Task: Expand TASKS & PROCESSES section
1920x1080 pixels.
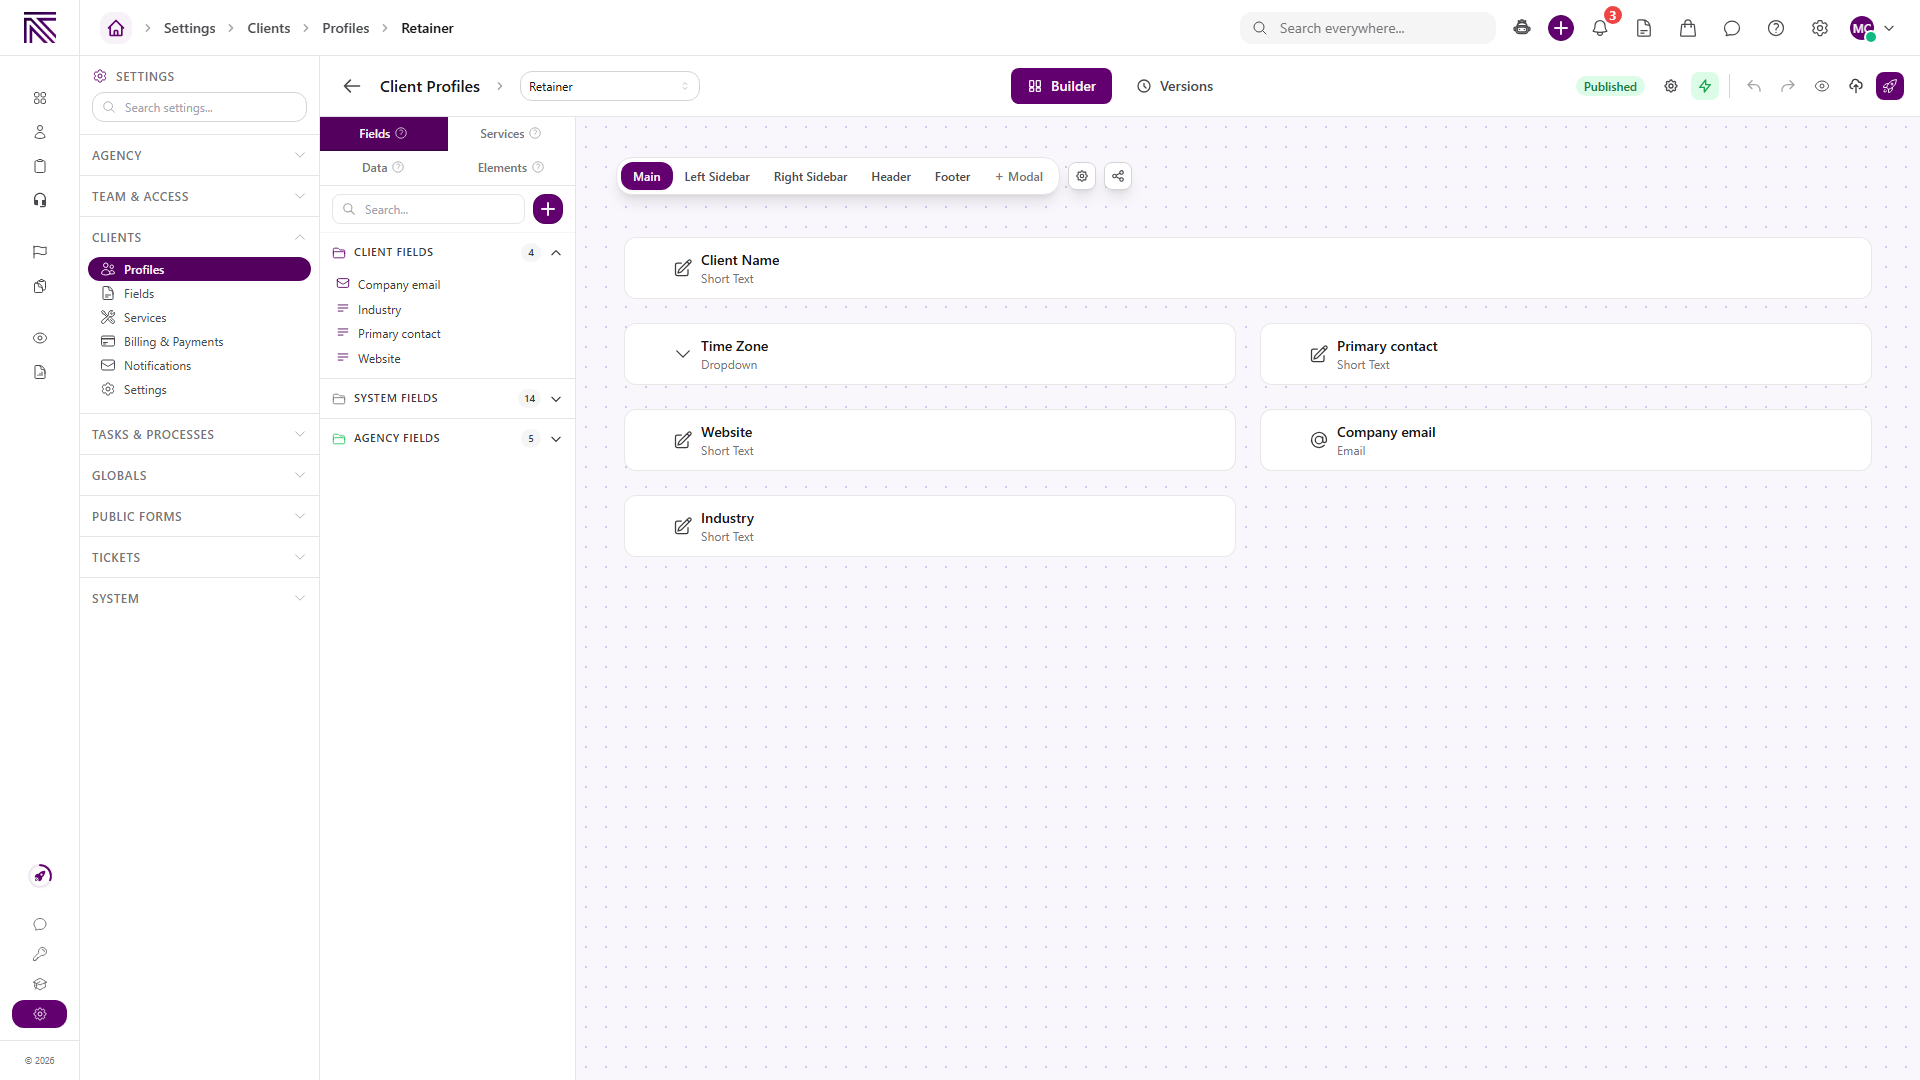Action: (199, 434)
